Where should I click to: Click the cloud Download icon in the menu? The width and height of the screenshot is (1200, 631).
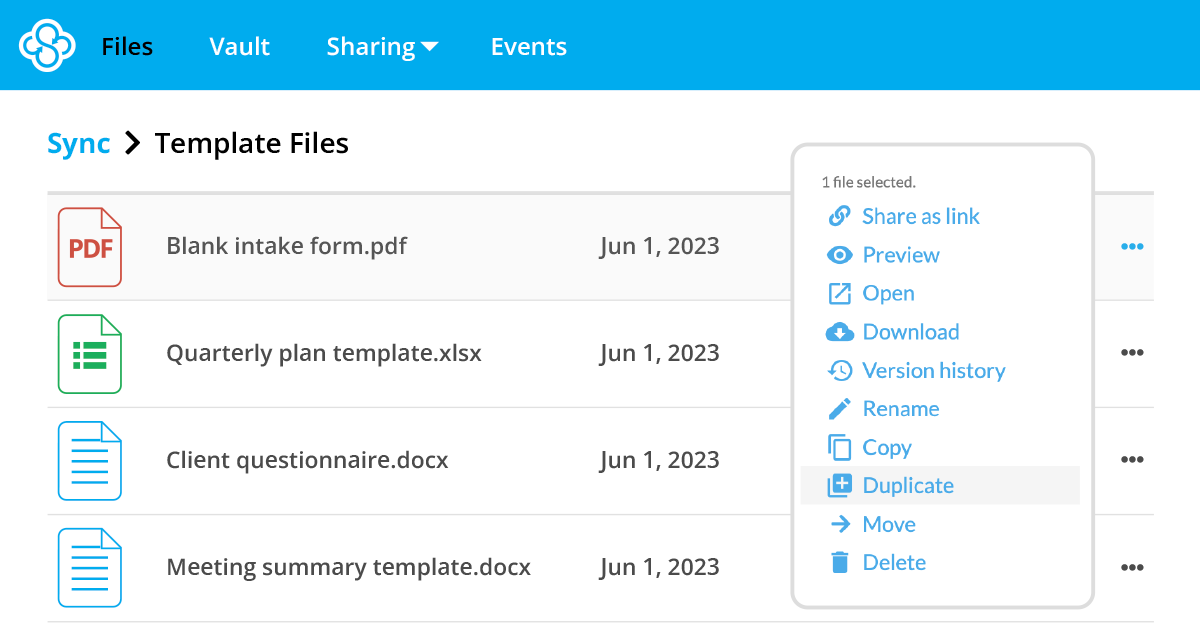840,331
